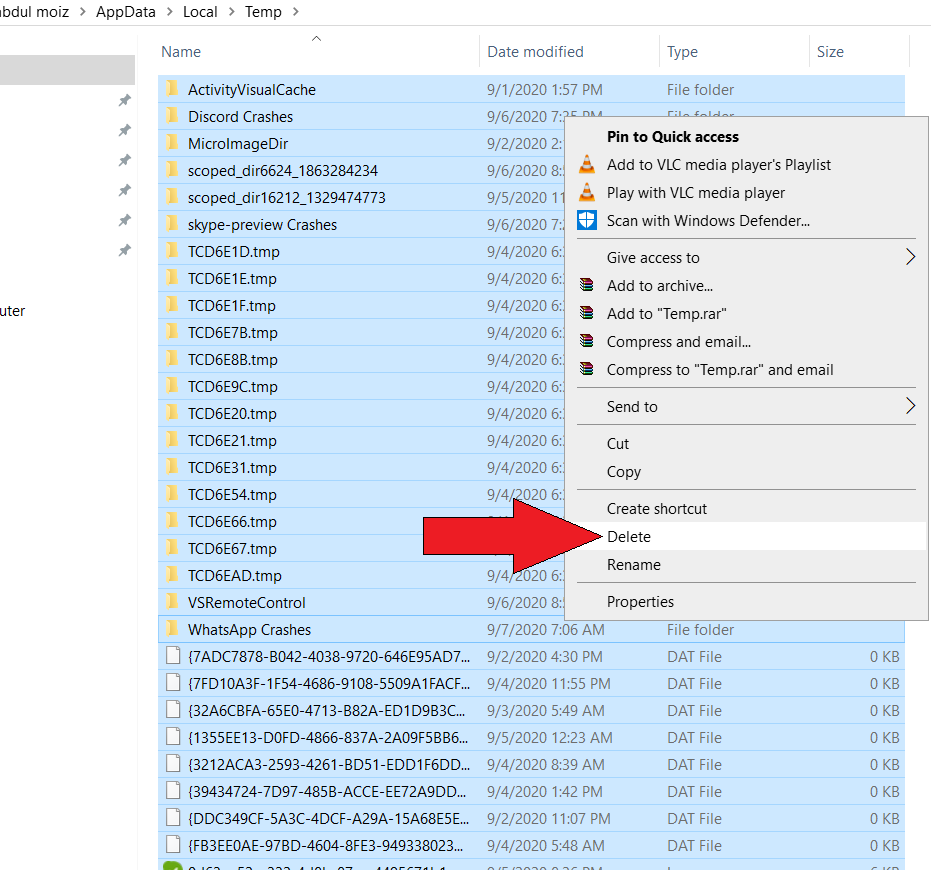Click the ActivityVisualCache folder icon
Image resolution: width=931 pixels, height=877 pixels.
pos(172,89)
